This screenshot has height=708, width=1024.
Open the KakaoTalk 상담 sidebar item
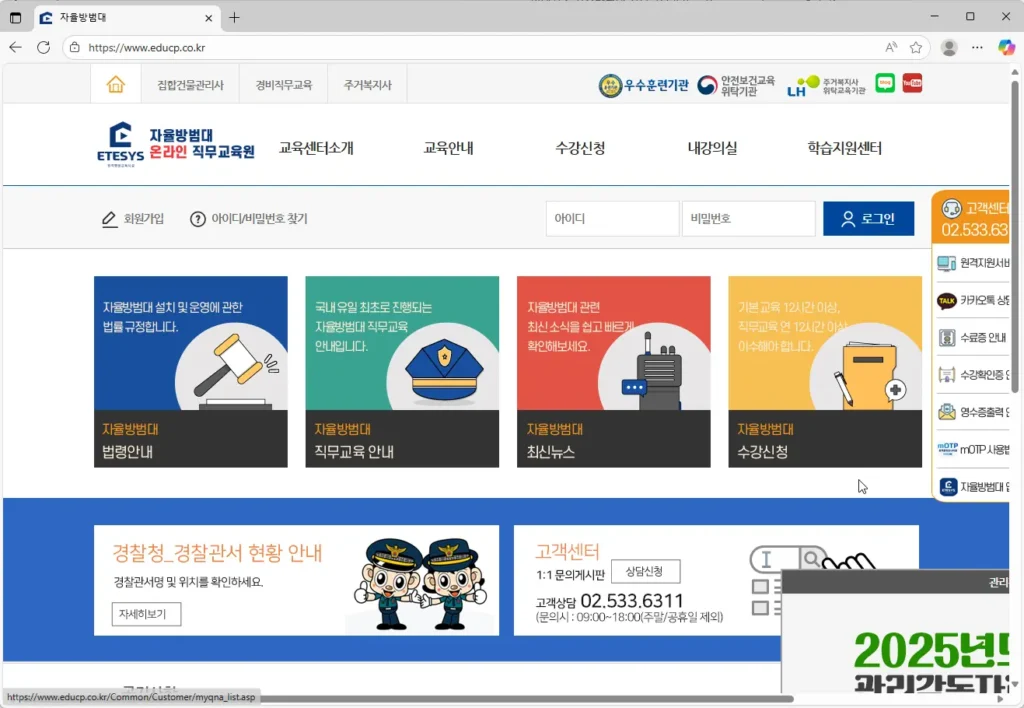tap(975, 301)
